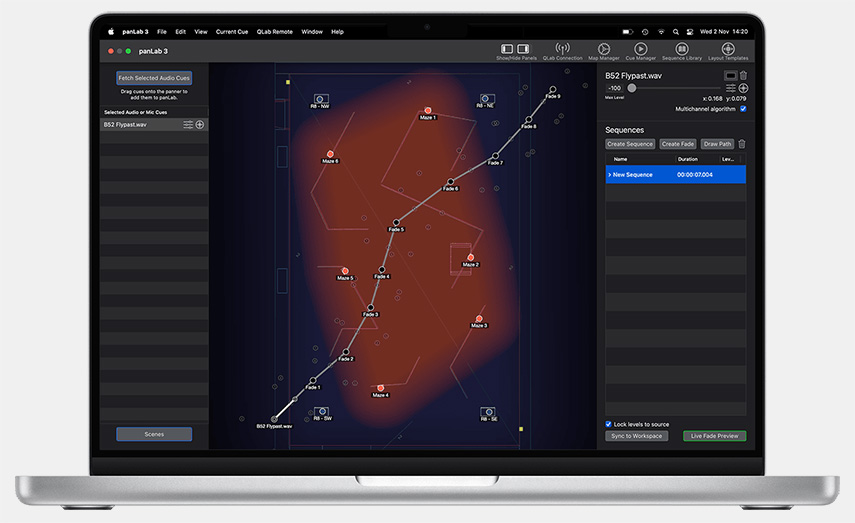855x523 pixels.
Task: Click the Fade 1 path point
Action: tap(313, 380)
